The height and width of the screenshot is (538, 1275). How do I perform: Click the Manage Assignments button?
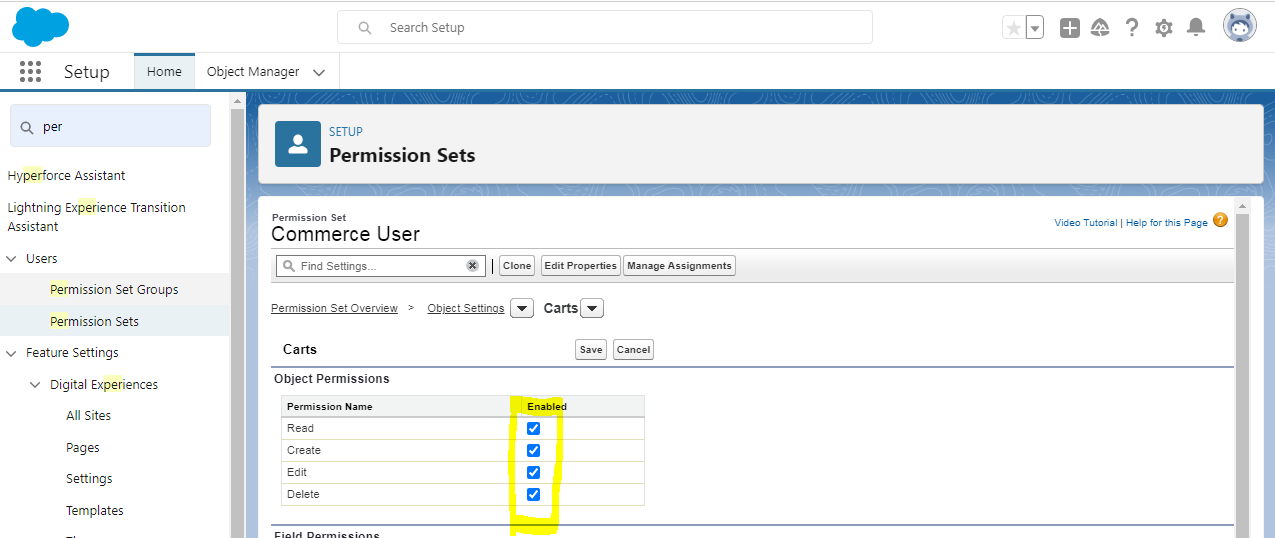point(679,266)
